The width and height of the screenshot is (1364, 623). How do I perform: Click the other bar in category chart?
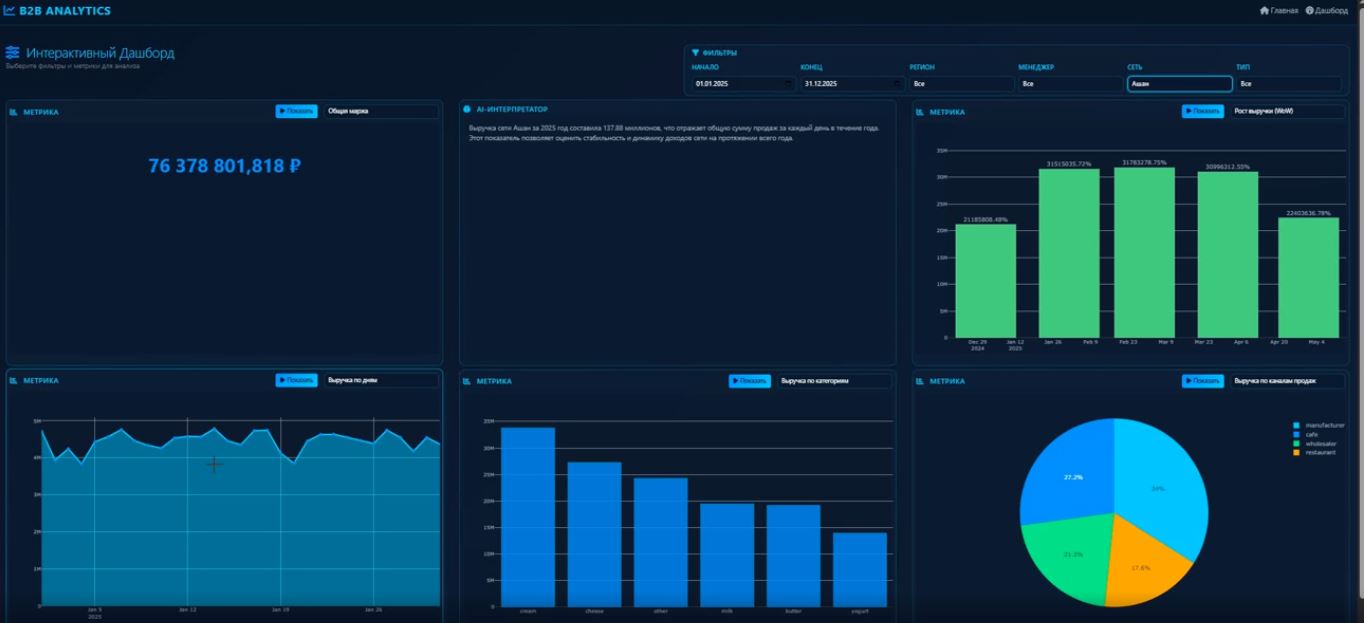tap(661, 542)
